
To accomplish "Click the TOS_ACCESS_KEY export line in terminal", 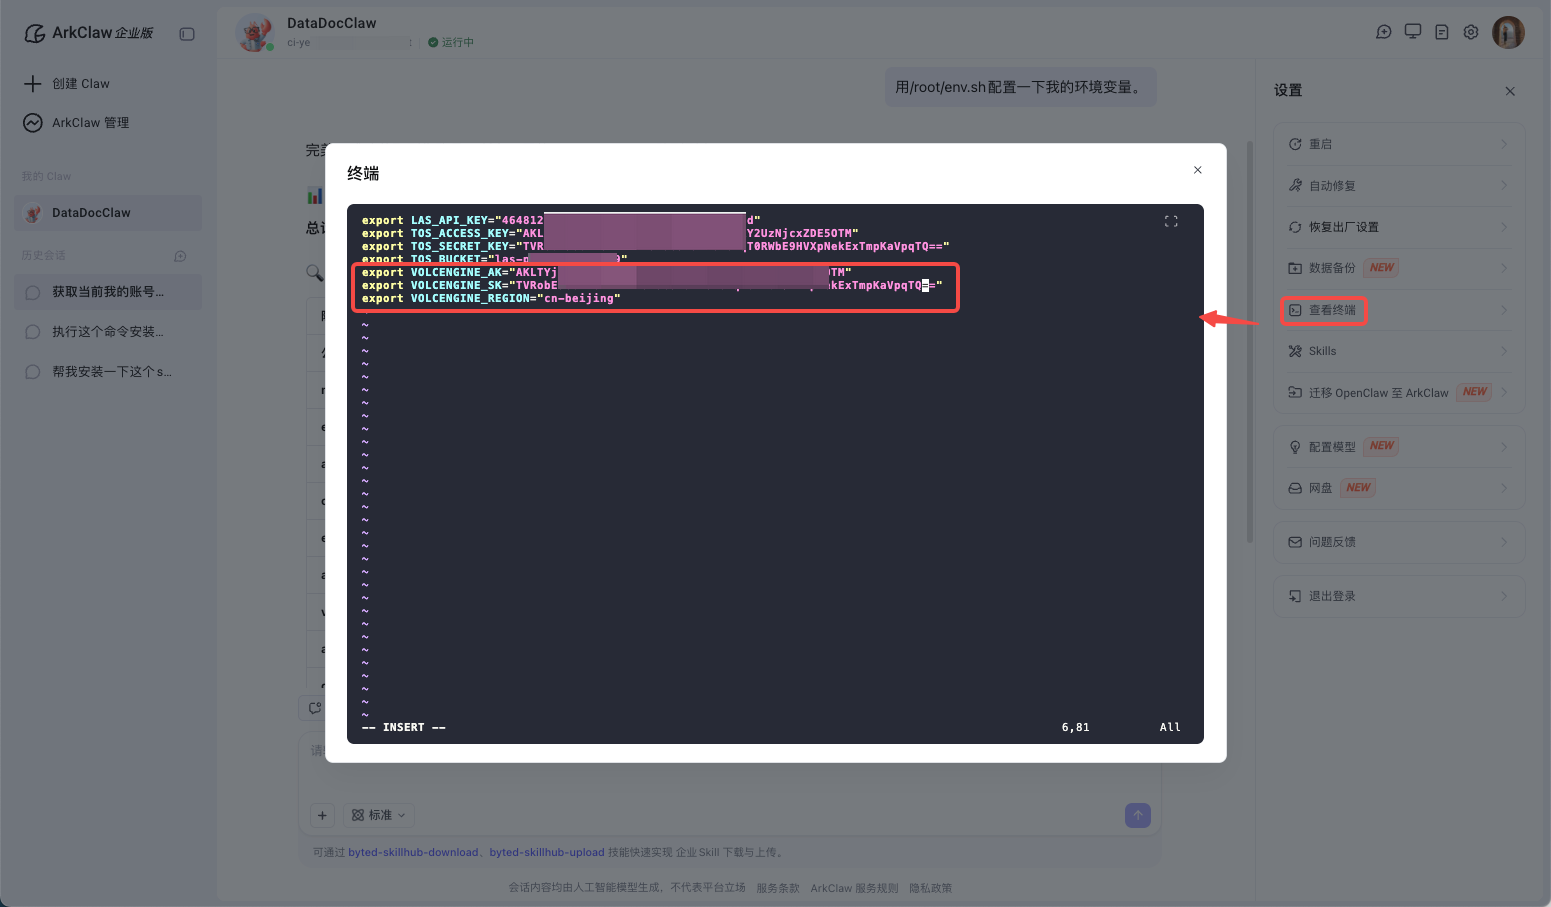I will coord(610,233).
